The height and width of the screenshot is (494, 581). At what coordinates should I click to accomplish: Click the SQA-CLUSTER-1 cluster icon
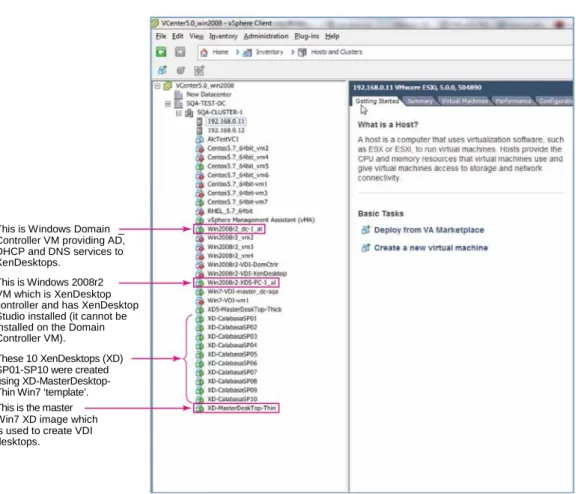[189, 113]
